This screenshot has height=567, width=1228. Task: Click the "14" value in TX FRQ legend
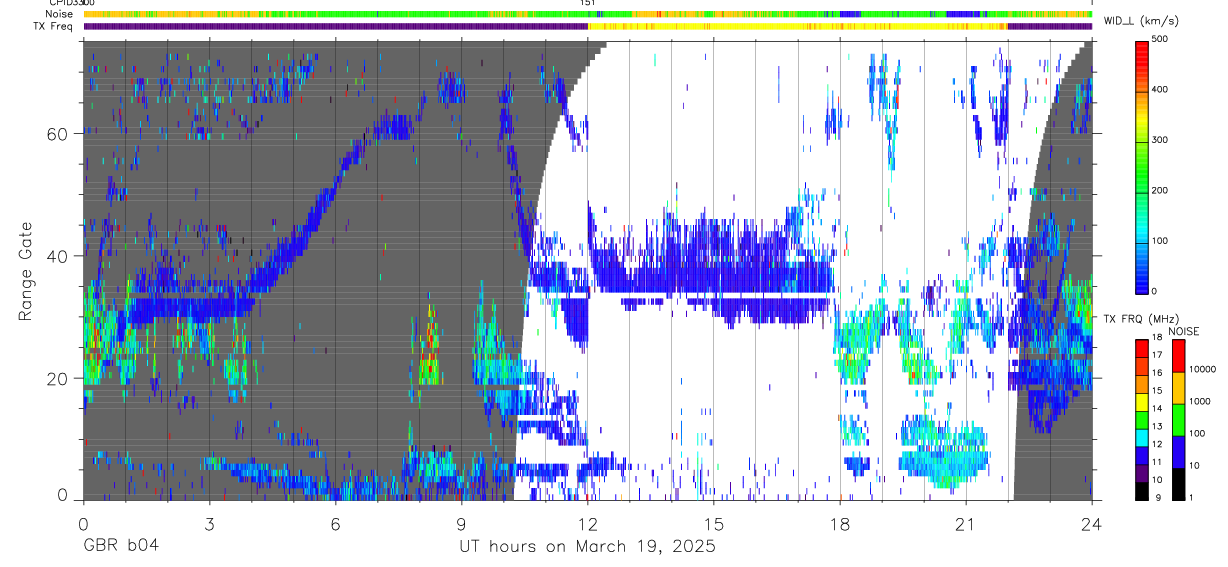pyautogui.click(x=1158, y=409)
